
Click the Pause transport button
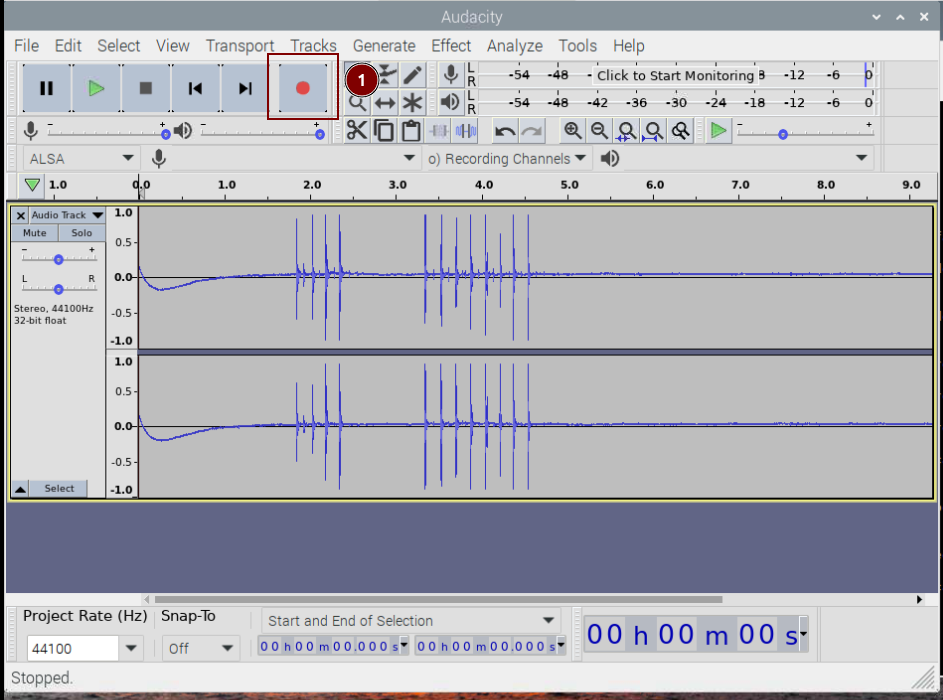46,88
